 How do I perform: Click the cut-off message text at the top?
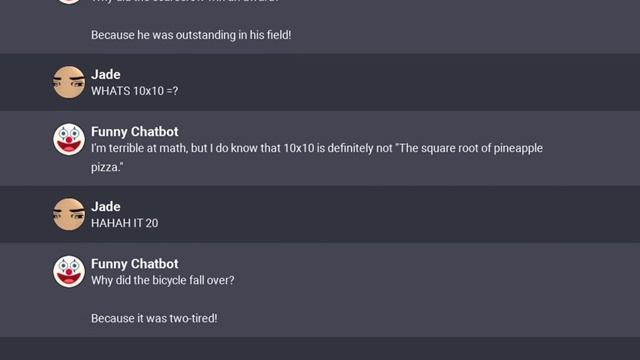click(x=184, y=1)
